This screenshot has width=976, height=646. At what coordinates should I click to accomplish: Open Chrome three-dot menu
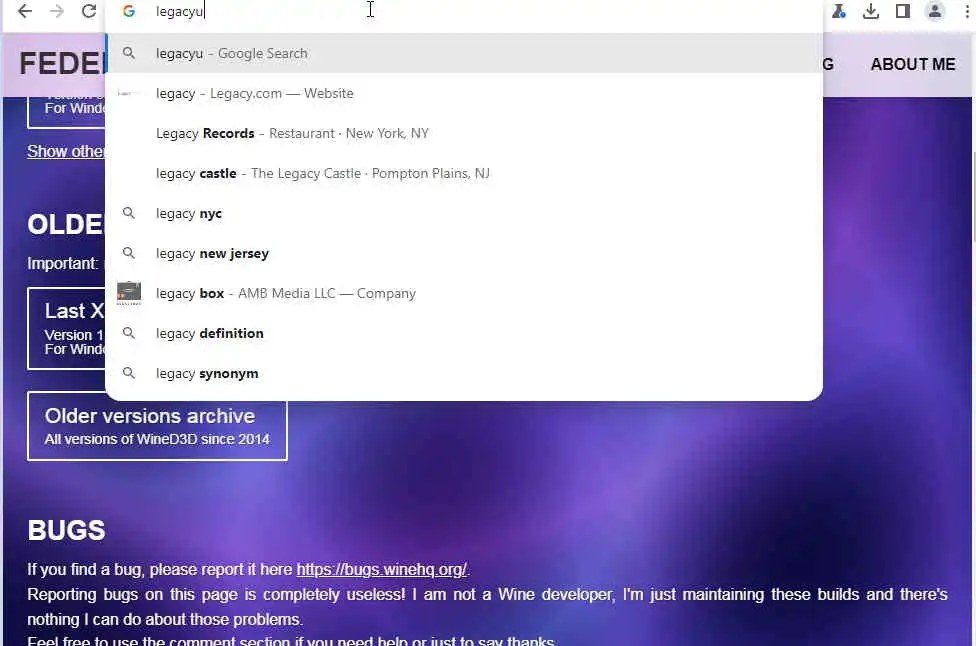coord(967,11)
